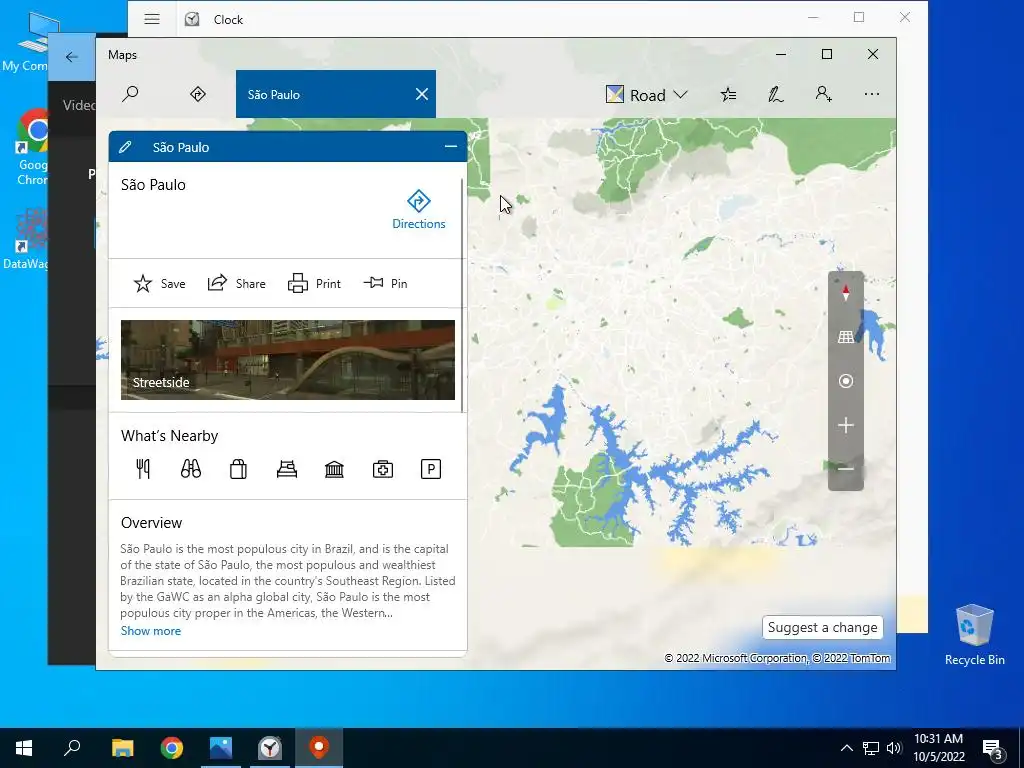Open Photos app in taskbar
The height and width of the screenshot is (768, 1024).
click(221, 748)
